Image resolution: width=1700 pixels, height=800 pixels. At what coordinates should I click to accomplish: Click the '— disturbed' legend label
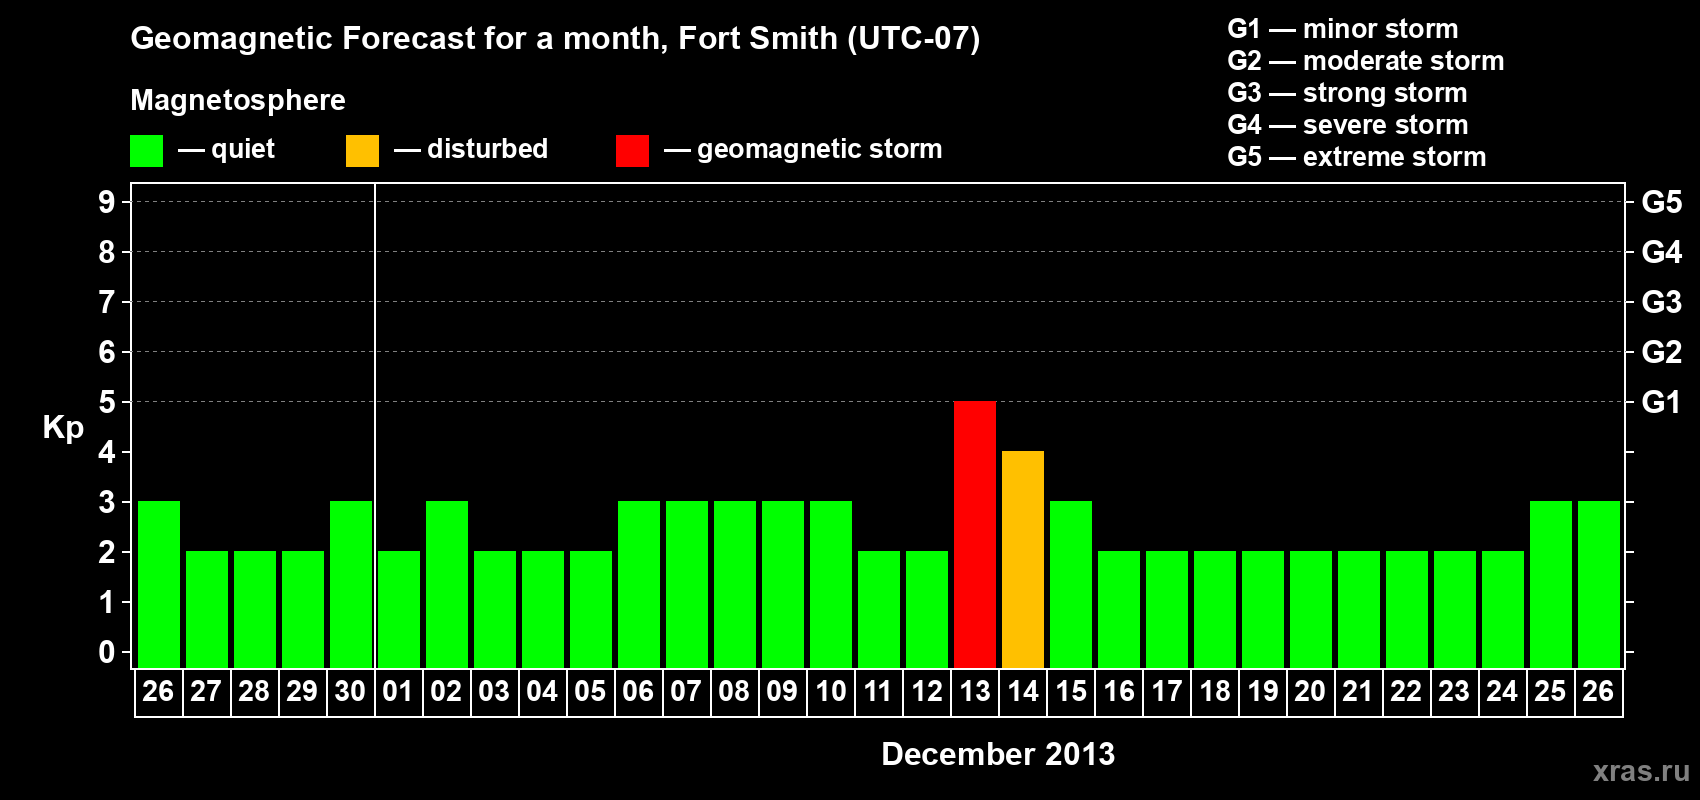471,149
